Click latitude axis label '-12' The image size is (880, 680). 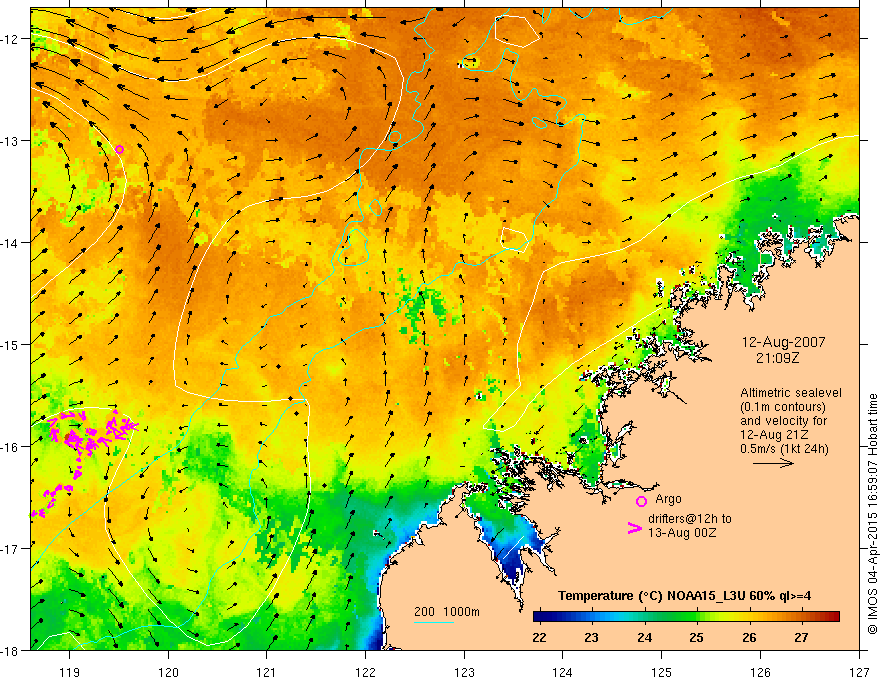10,39
